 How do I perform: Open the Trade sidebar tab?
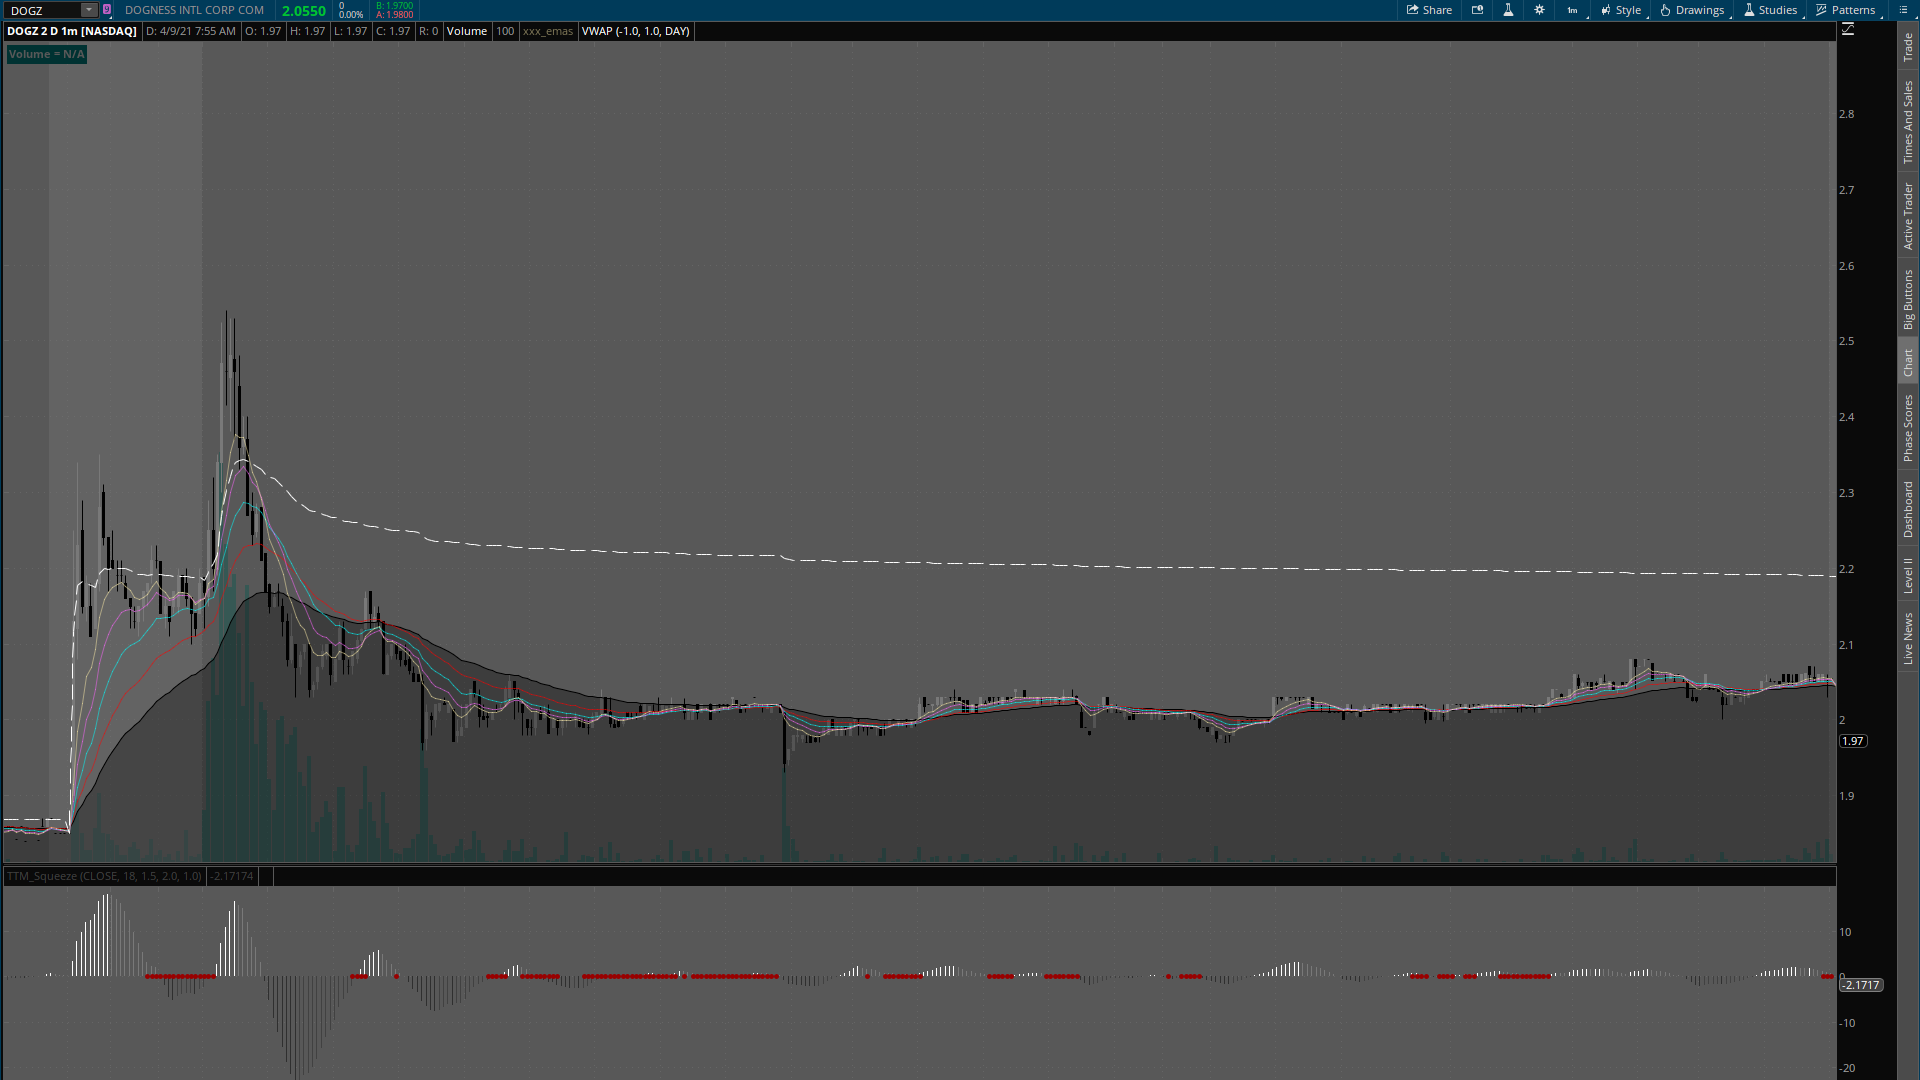pos(1908,47)
